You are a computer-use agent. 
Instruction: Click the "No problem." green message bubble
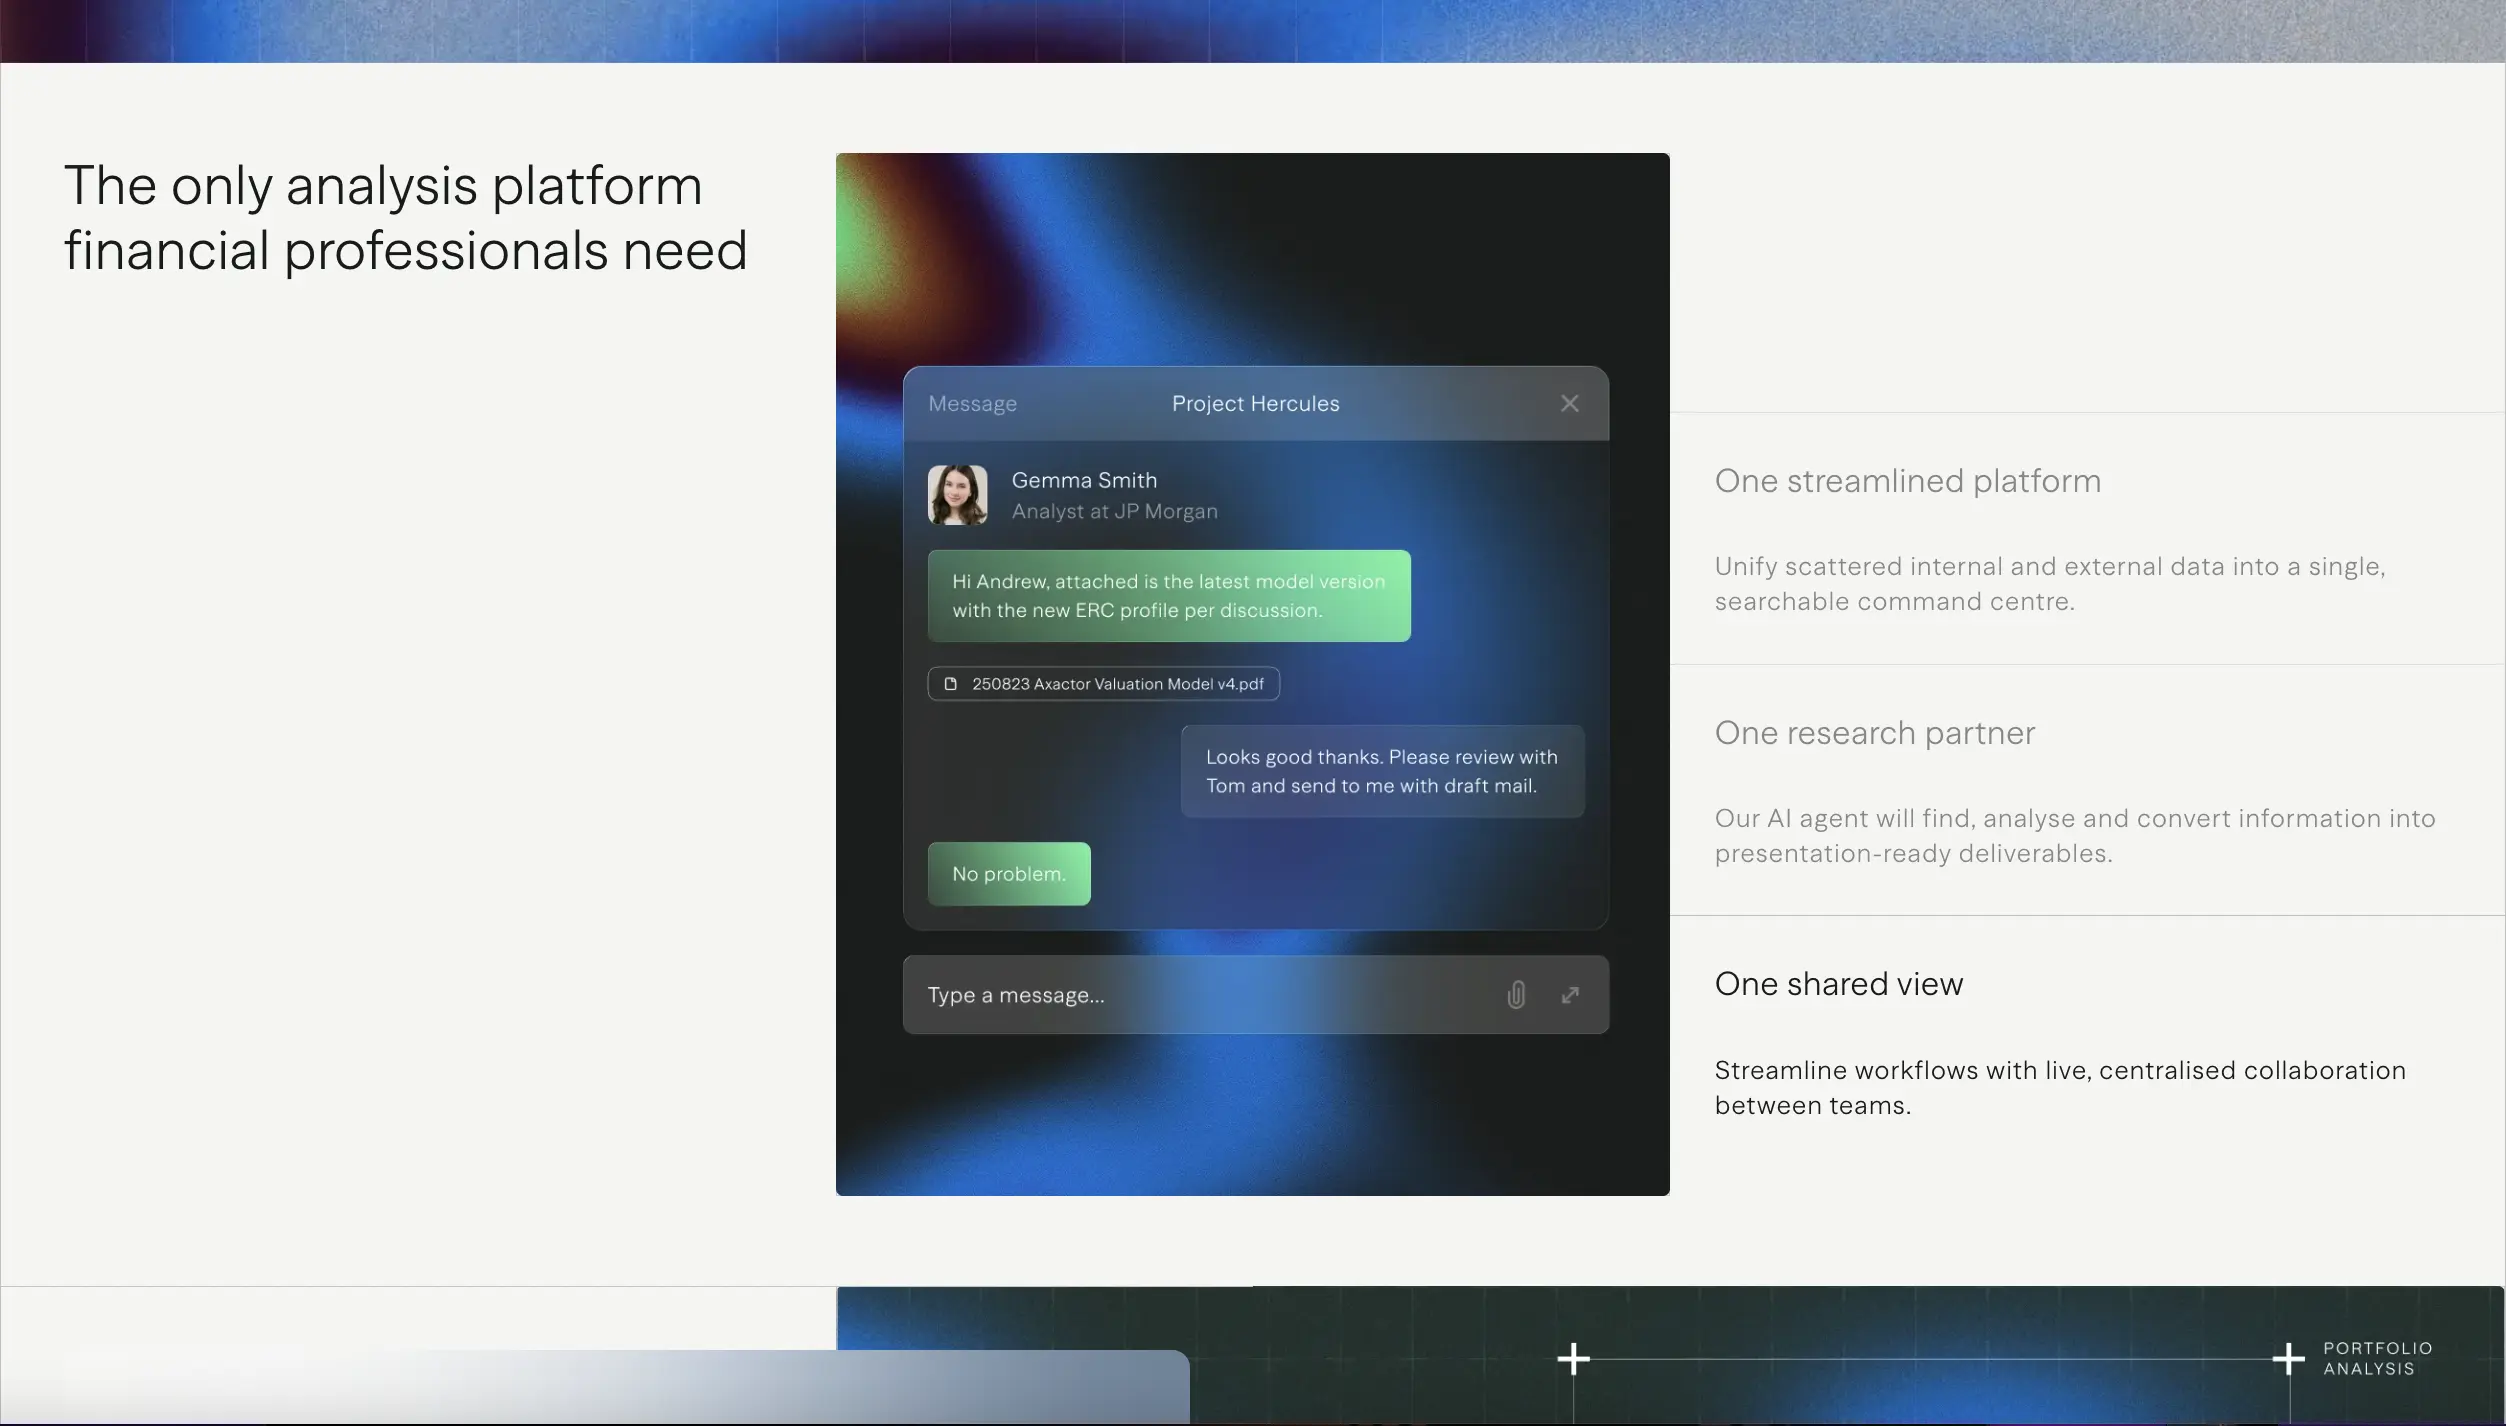1008,874
